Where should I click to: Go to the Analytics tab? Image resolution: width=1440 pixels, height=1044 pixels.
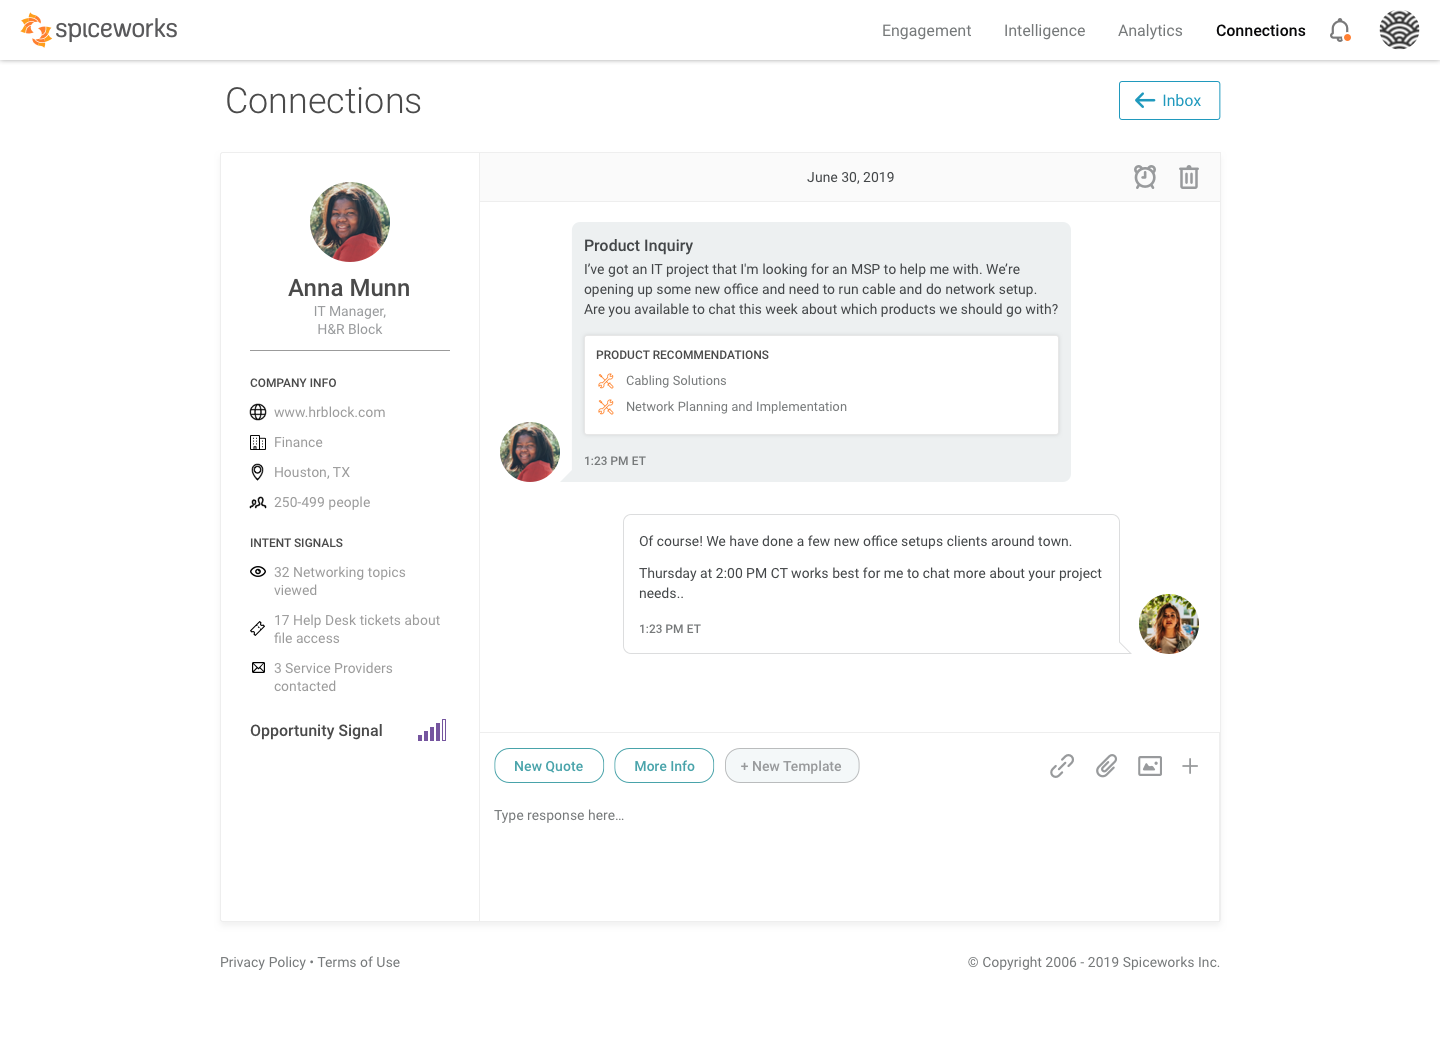tap(1150, 31)
